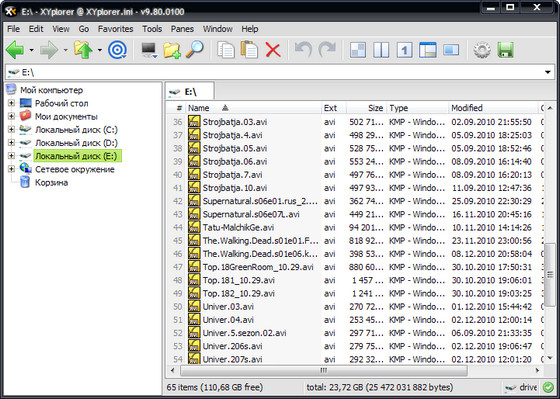Click the horizontal scrollbar thumb
This screenshot has width=560, height=399.
coord(324,370)
